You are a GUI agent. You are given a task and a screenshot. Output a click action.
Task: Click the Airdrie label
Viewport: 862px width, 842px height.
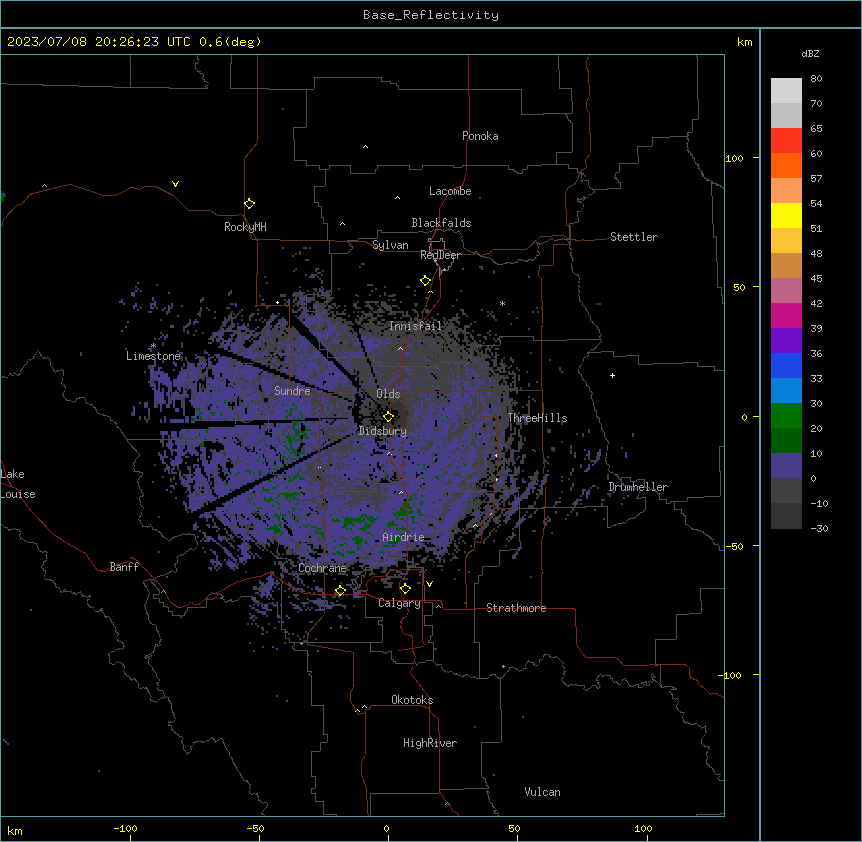click(404, 537)
